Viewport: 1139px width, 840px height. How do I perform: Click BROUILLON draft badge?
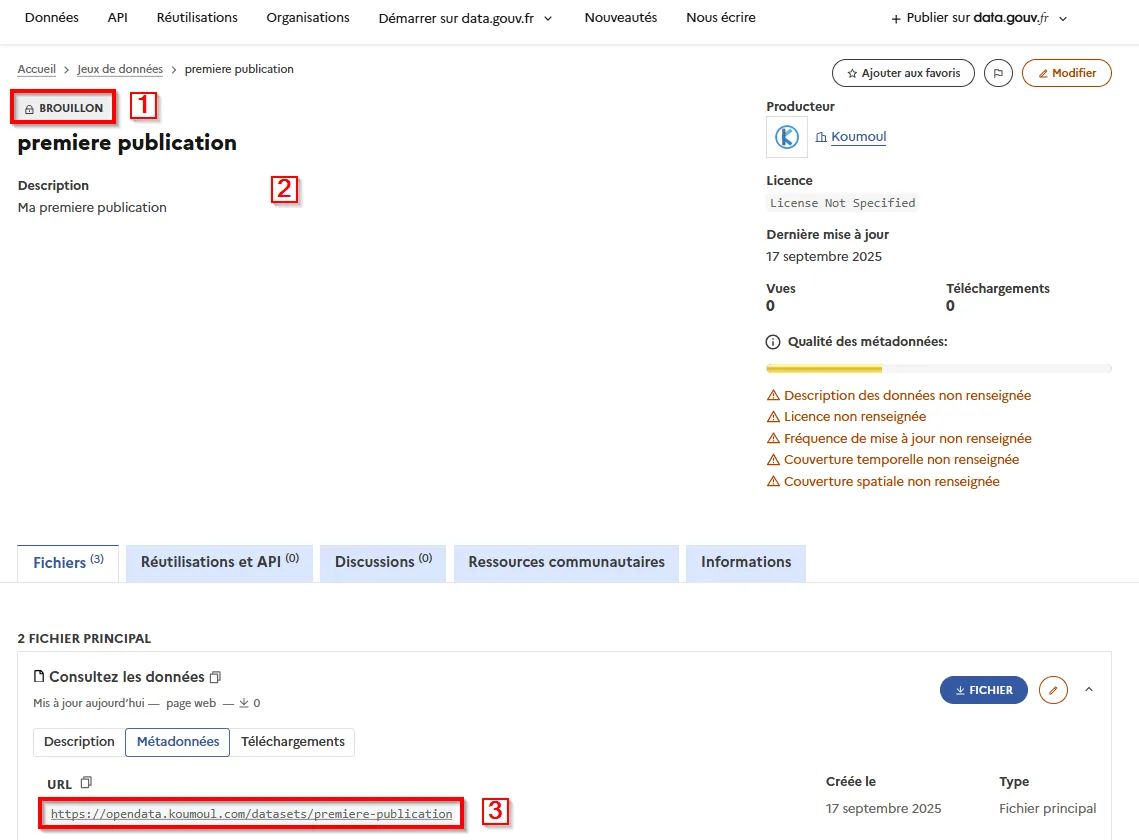click(x=64, y=108)
